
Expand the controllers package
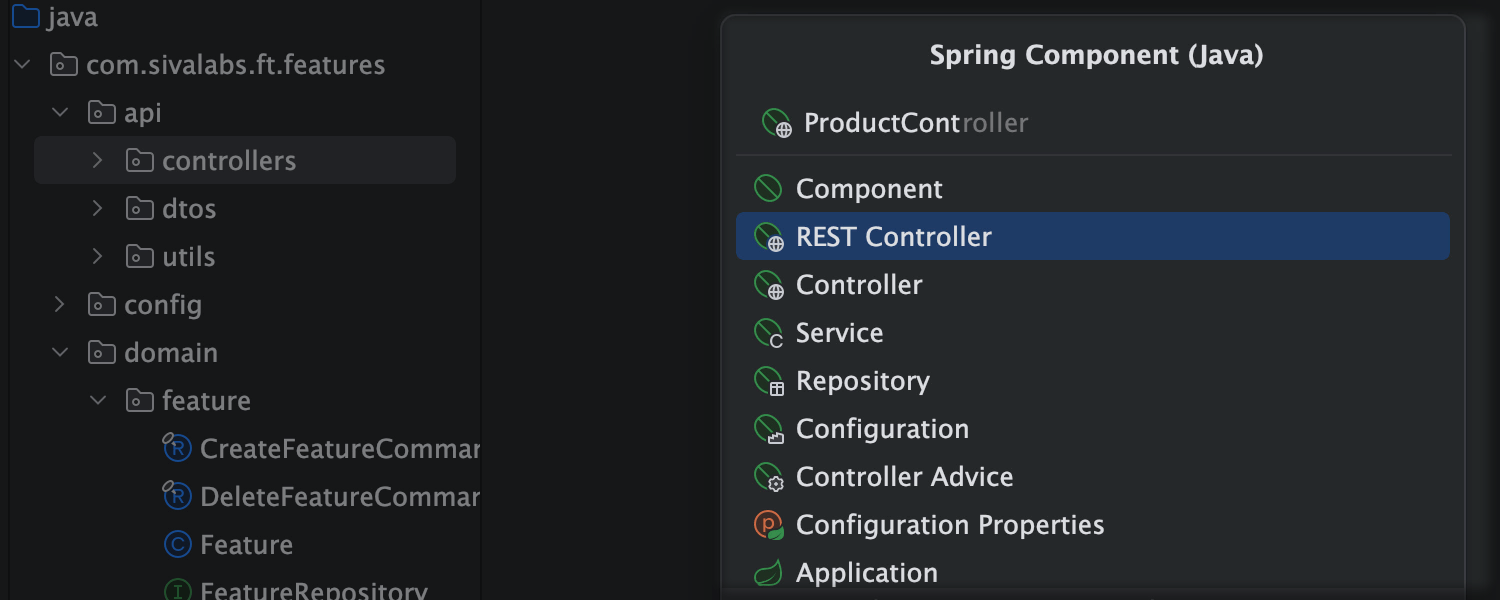[97, 160]
